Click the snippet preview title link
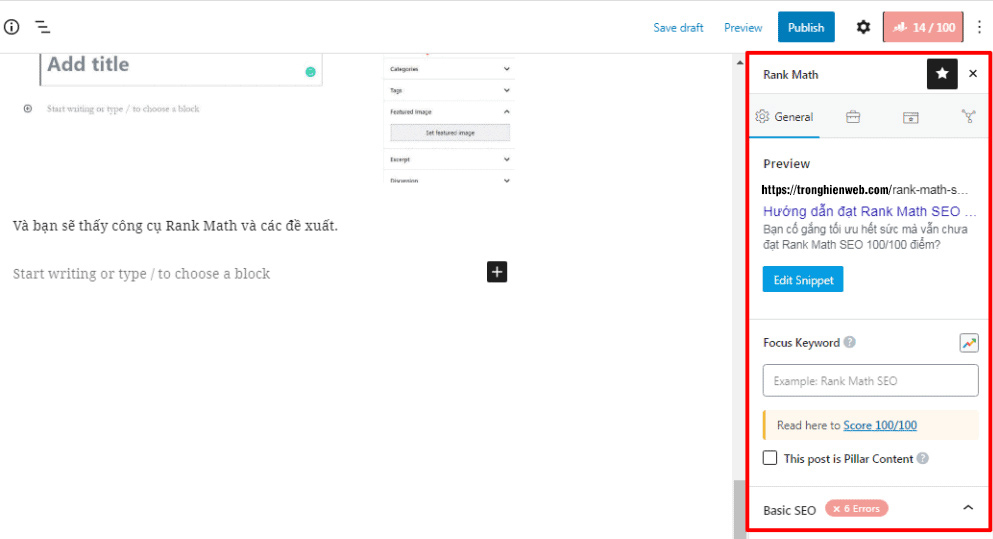The width and height of the screenshot is (993, 539). 869,212
